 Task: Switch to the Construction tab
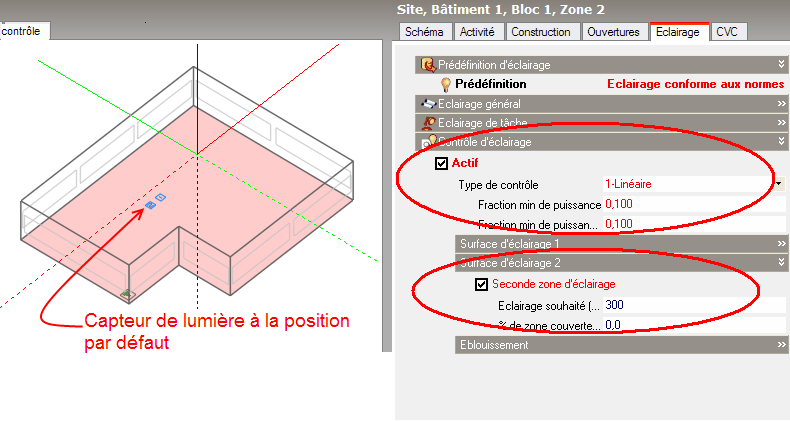[x=541, y=32]
